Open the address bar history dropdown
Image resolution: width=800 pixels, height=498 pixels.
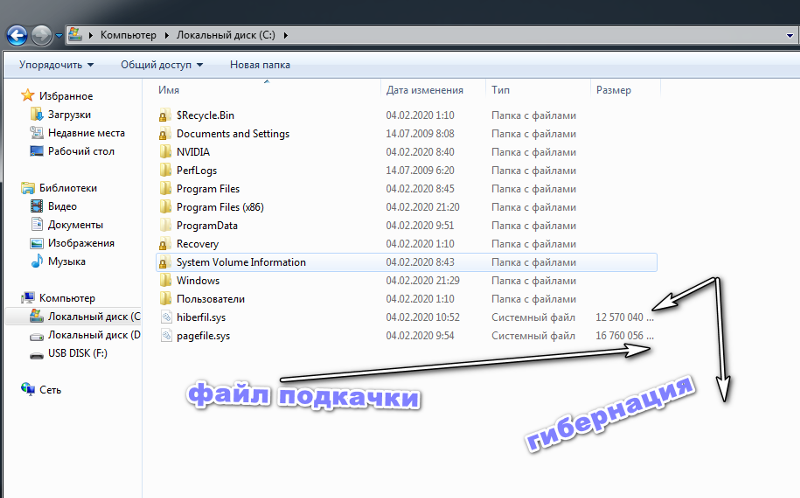(789, 35)
